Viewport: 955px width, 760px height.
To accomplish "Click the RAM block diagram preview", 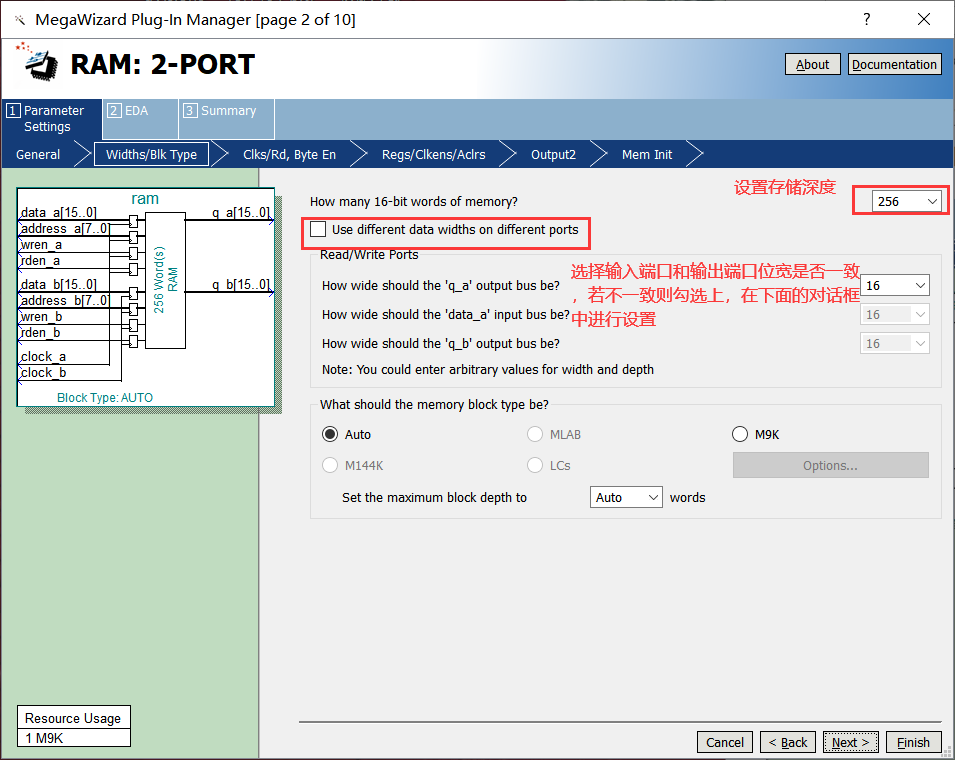I will (146, 297).
